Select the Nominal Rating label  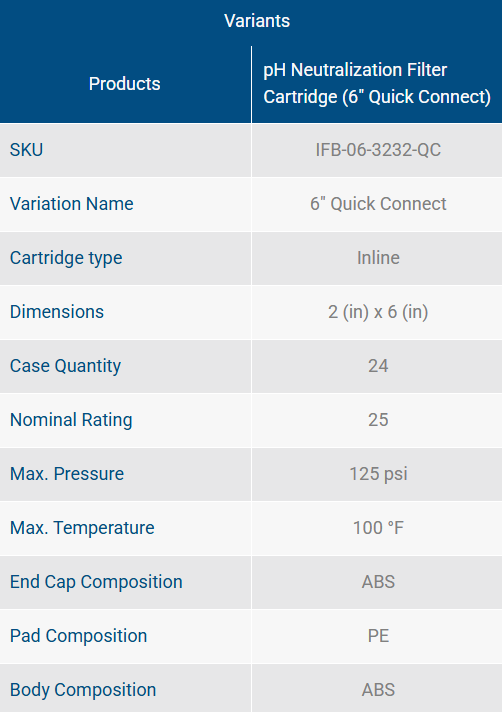(x=71, y=420)
